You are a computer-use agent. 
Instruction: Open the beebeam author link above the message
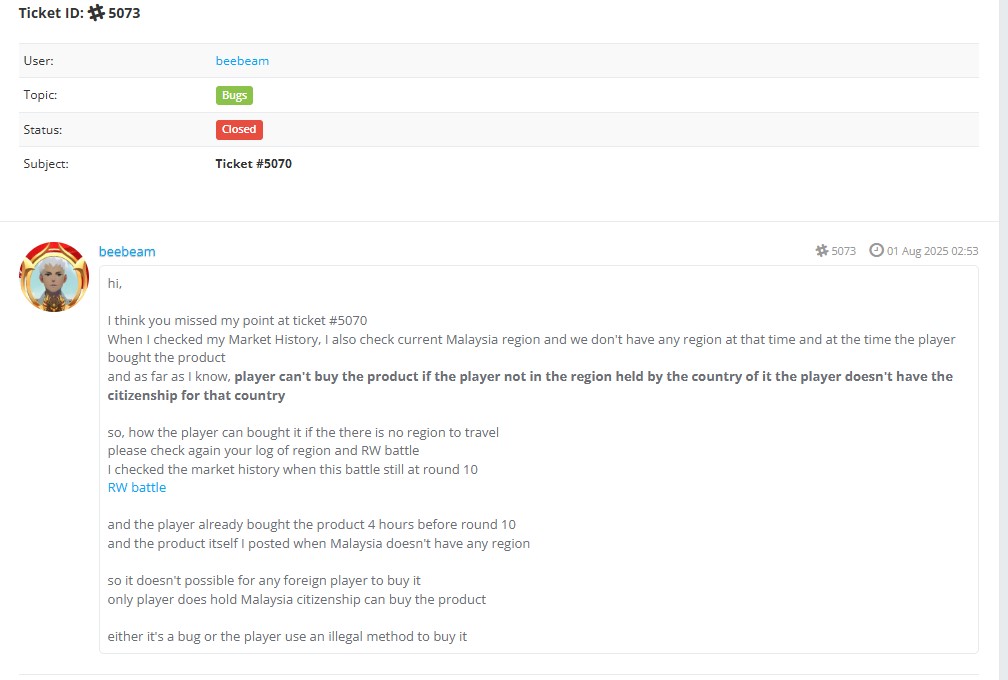pos(127,251)
